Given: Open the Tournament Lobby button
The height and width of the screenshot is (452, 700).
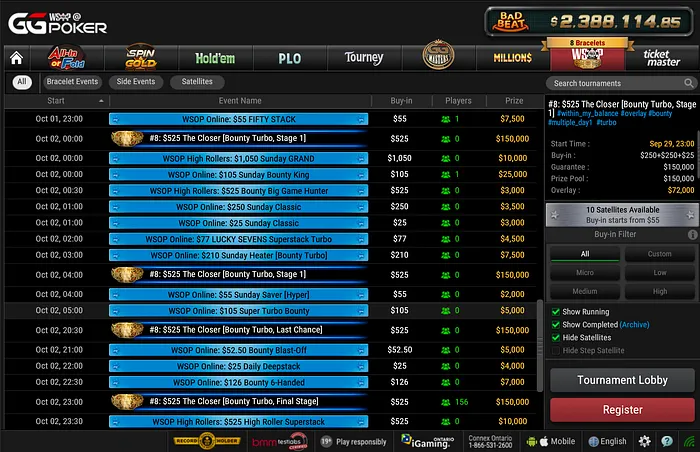Looking at the screenshot, I should [x=621, y=380].
